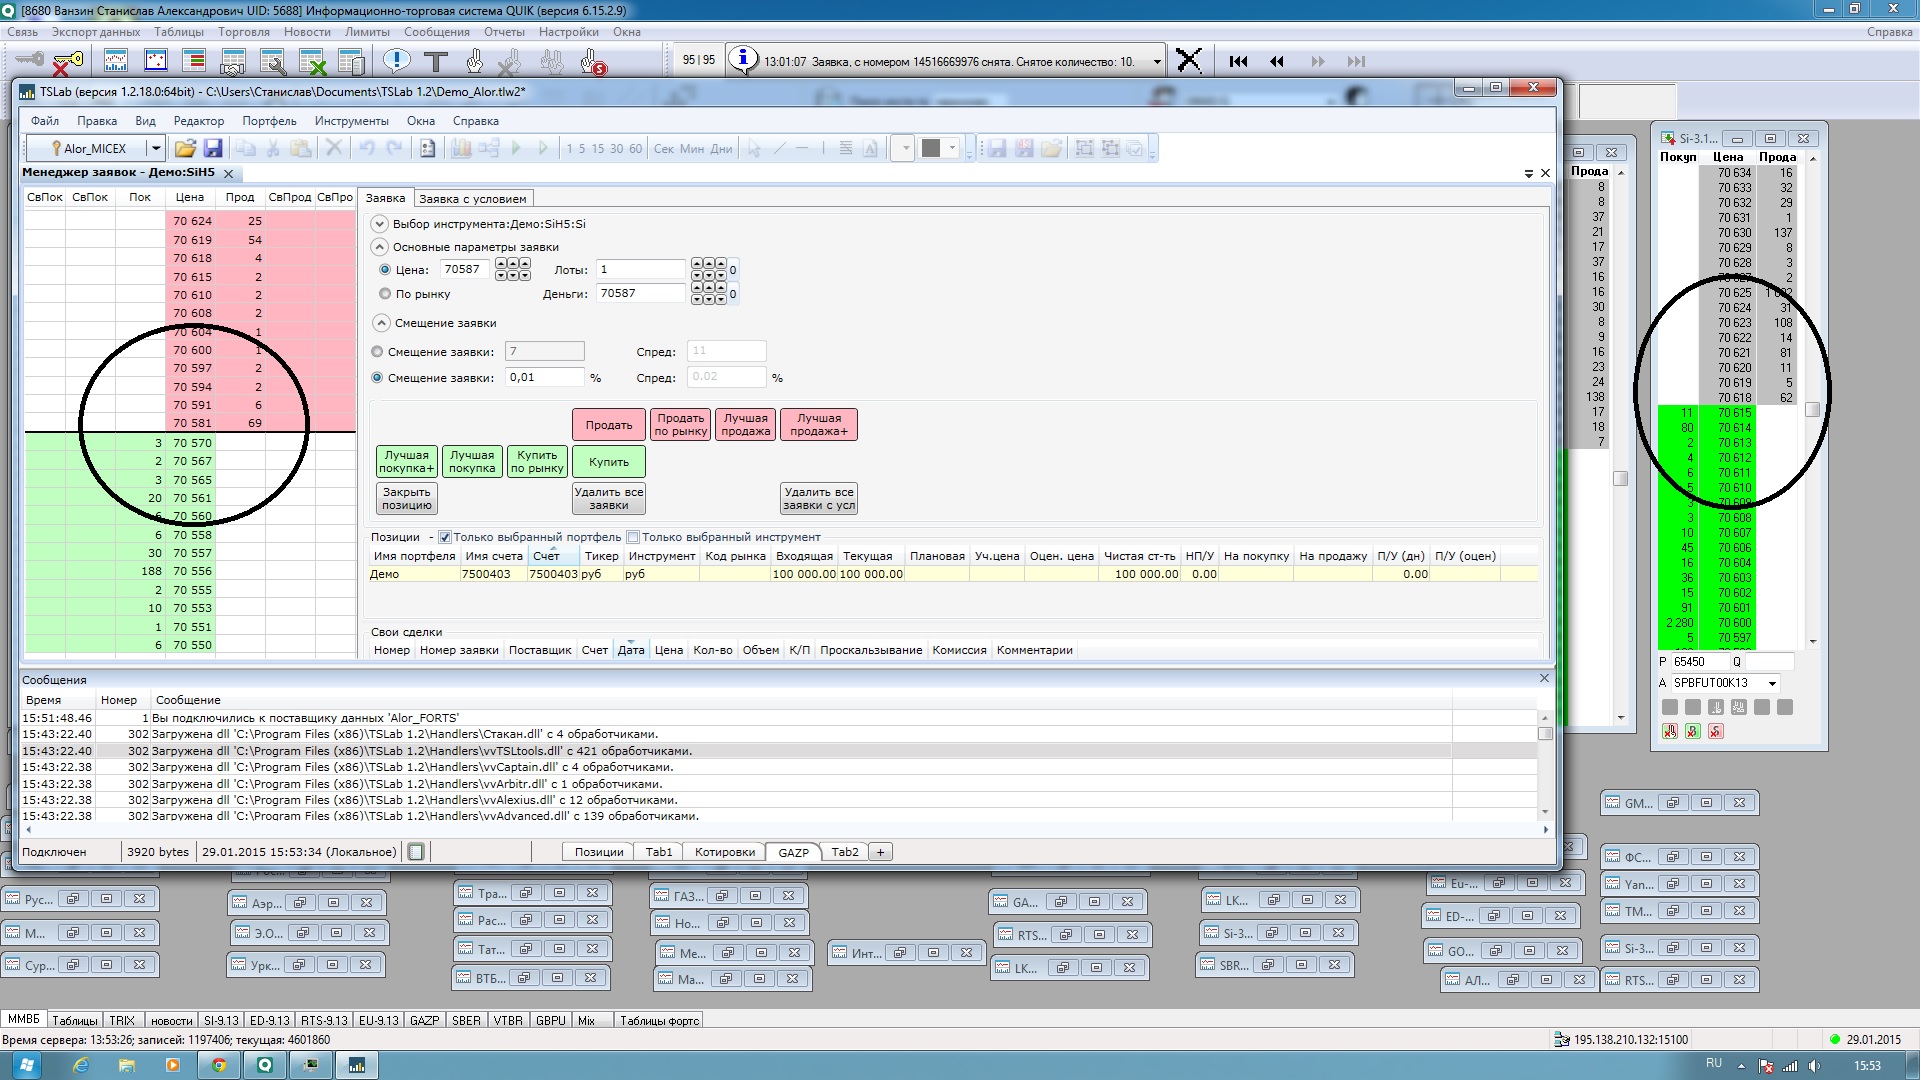Jump to first message with rewind-to-start icon
Viewport: 1920px width, 1080px height.
tap(1238, 61)
